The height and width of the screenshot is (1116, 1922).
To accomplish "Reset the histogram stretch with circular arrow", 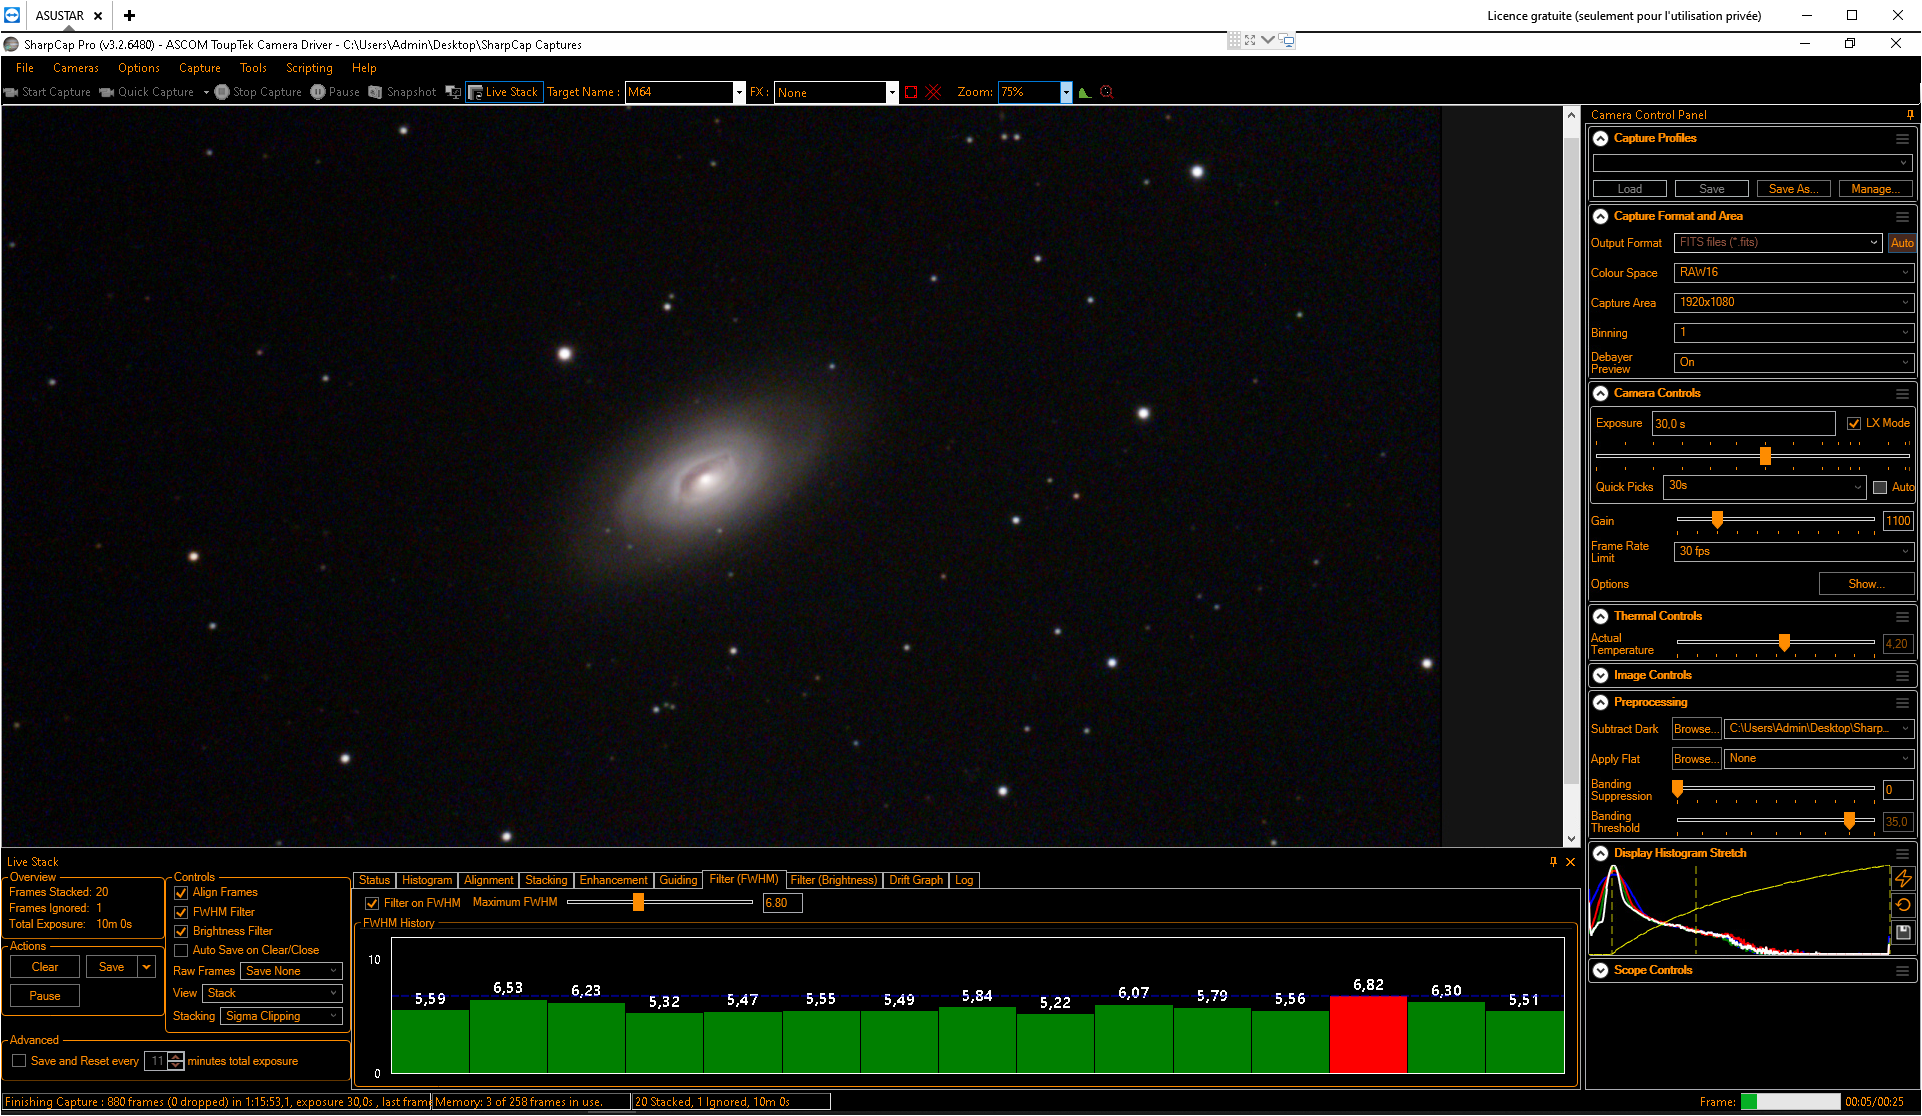I will point(1903,905).
